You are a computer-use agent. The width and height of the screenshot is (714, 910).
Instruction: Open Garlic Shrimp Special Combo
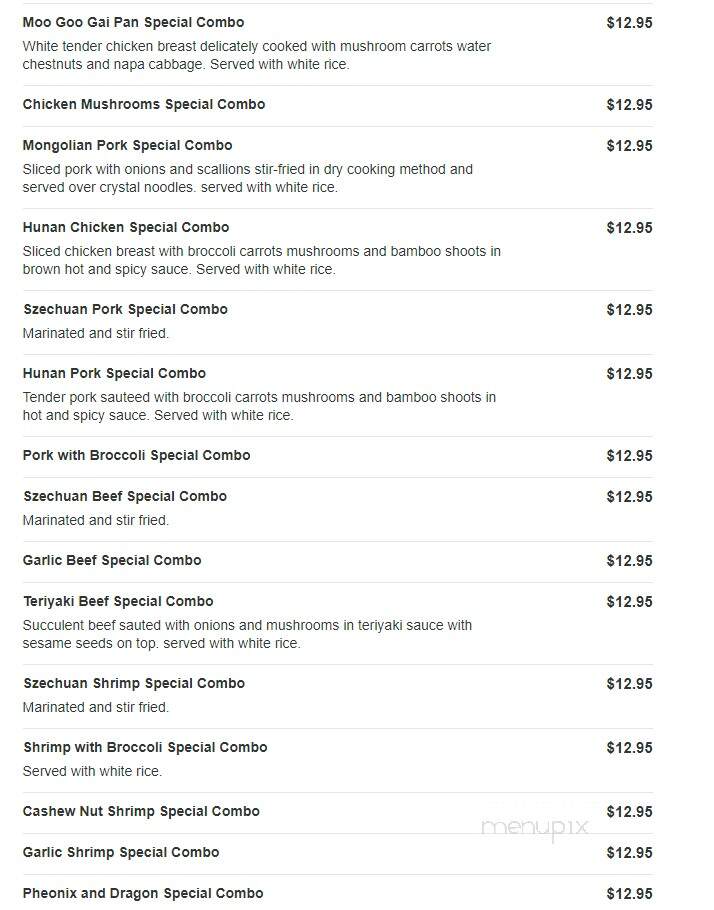click(x=121, y=853)
